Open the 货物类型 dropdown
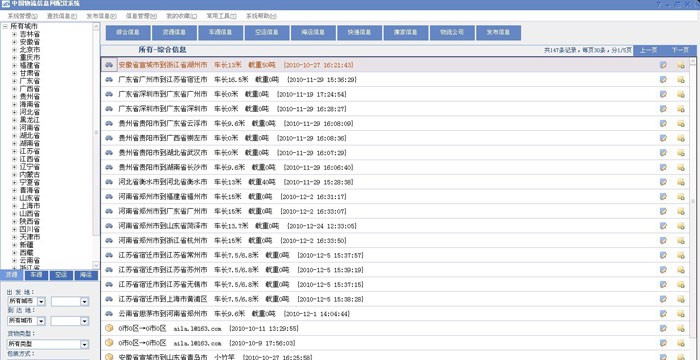Screen dimensions: 700x360 pos(84,344)
